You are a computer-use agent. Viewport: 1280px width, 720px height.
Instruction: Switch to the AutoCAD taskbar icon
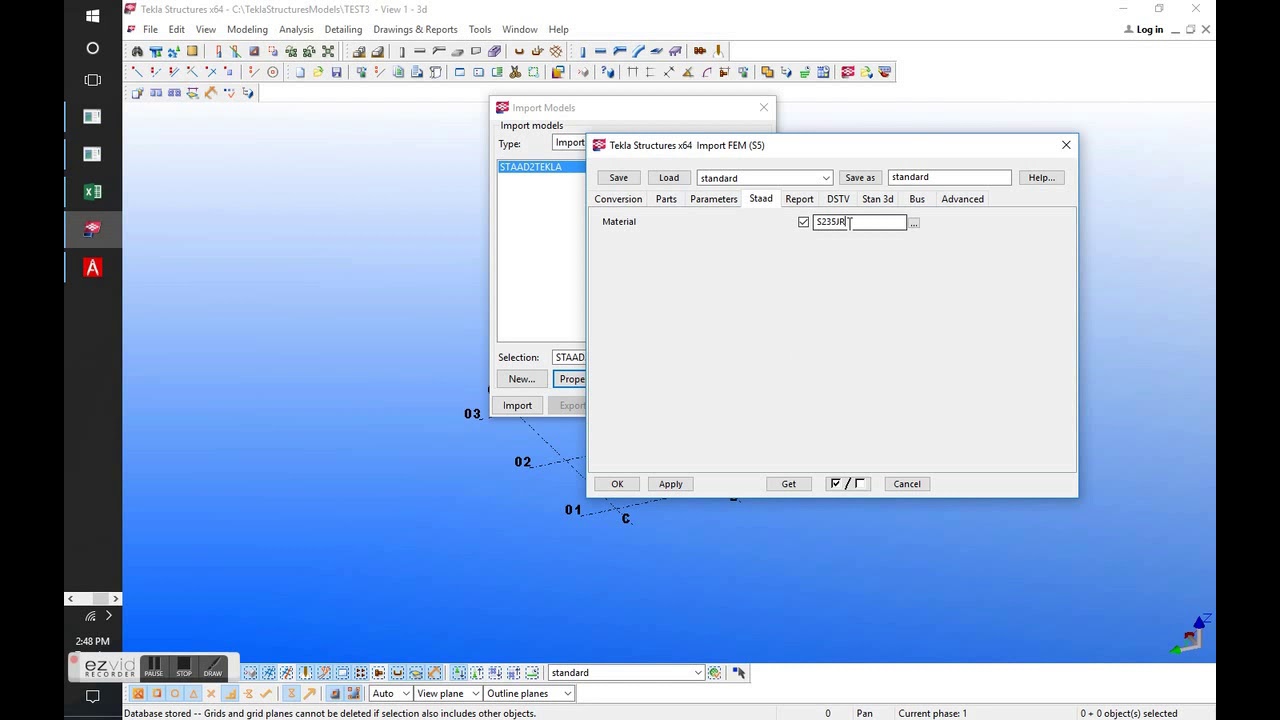point(93,267)
